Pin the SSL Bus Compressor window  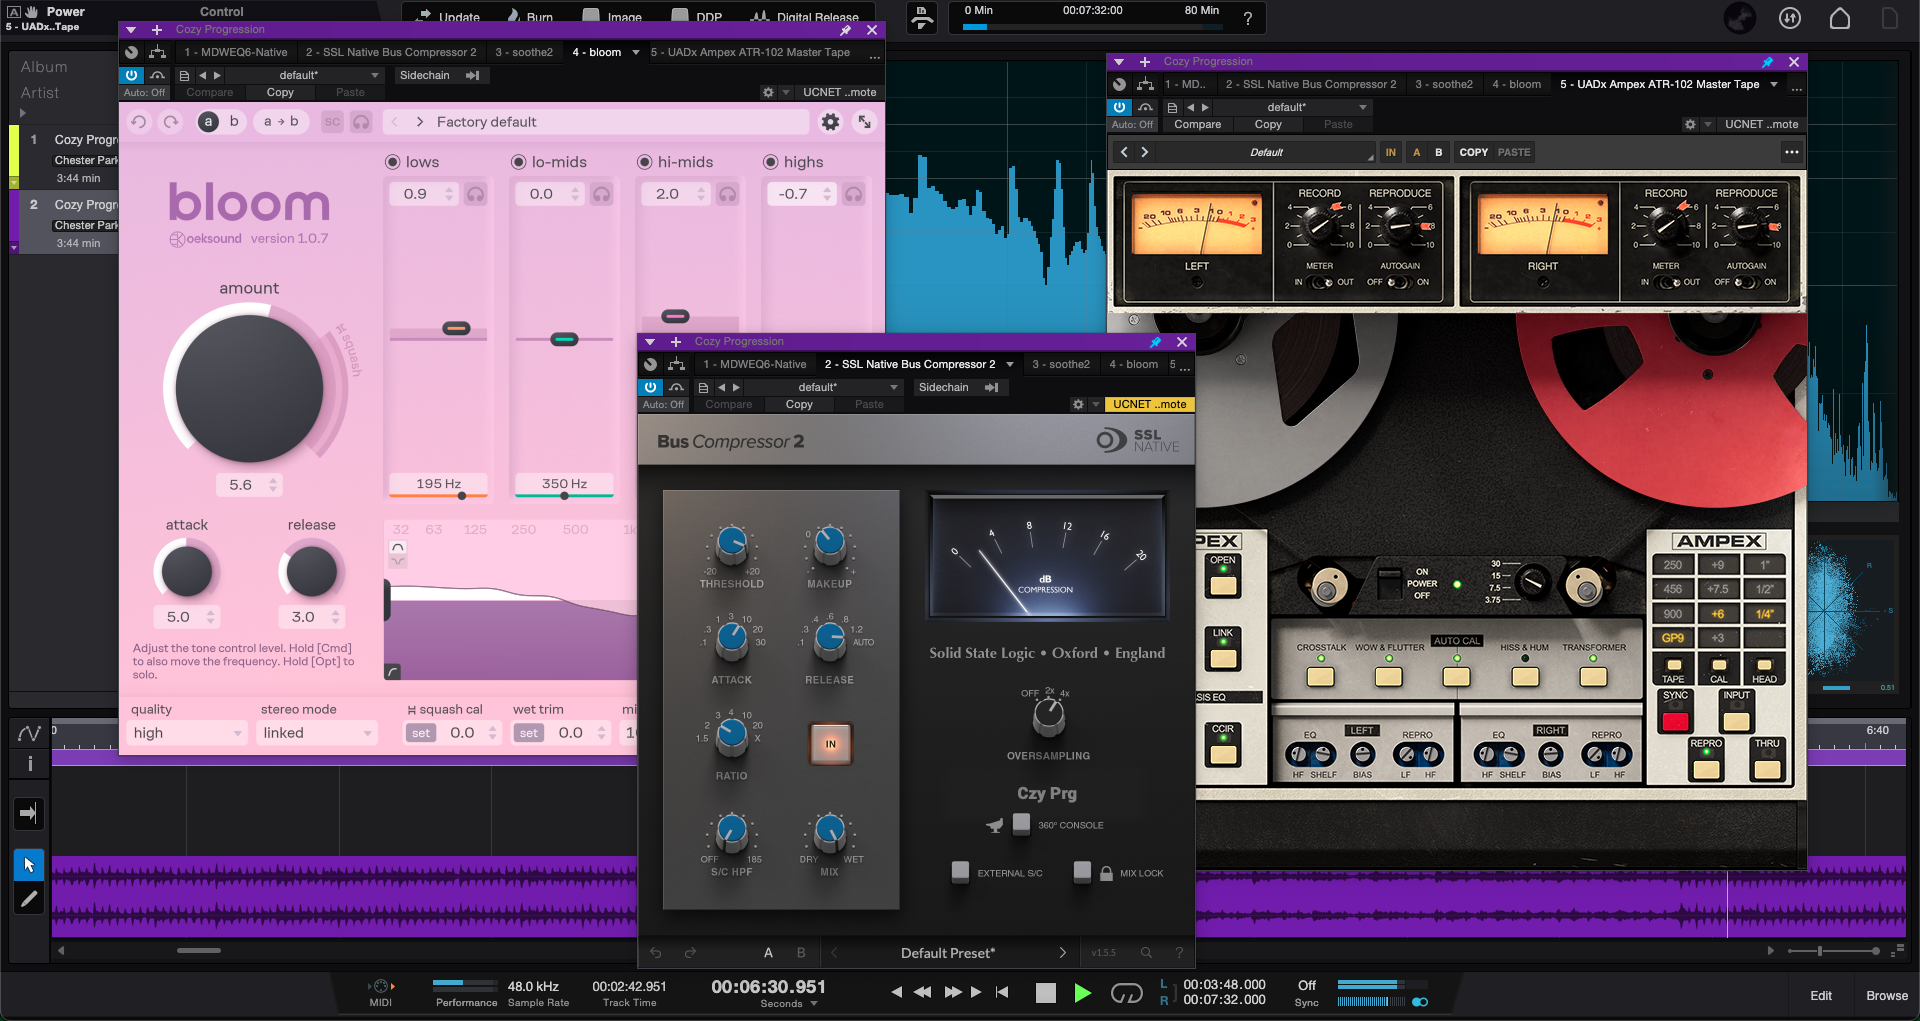[1156, 342]
